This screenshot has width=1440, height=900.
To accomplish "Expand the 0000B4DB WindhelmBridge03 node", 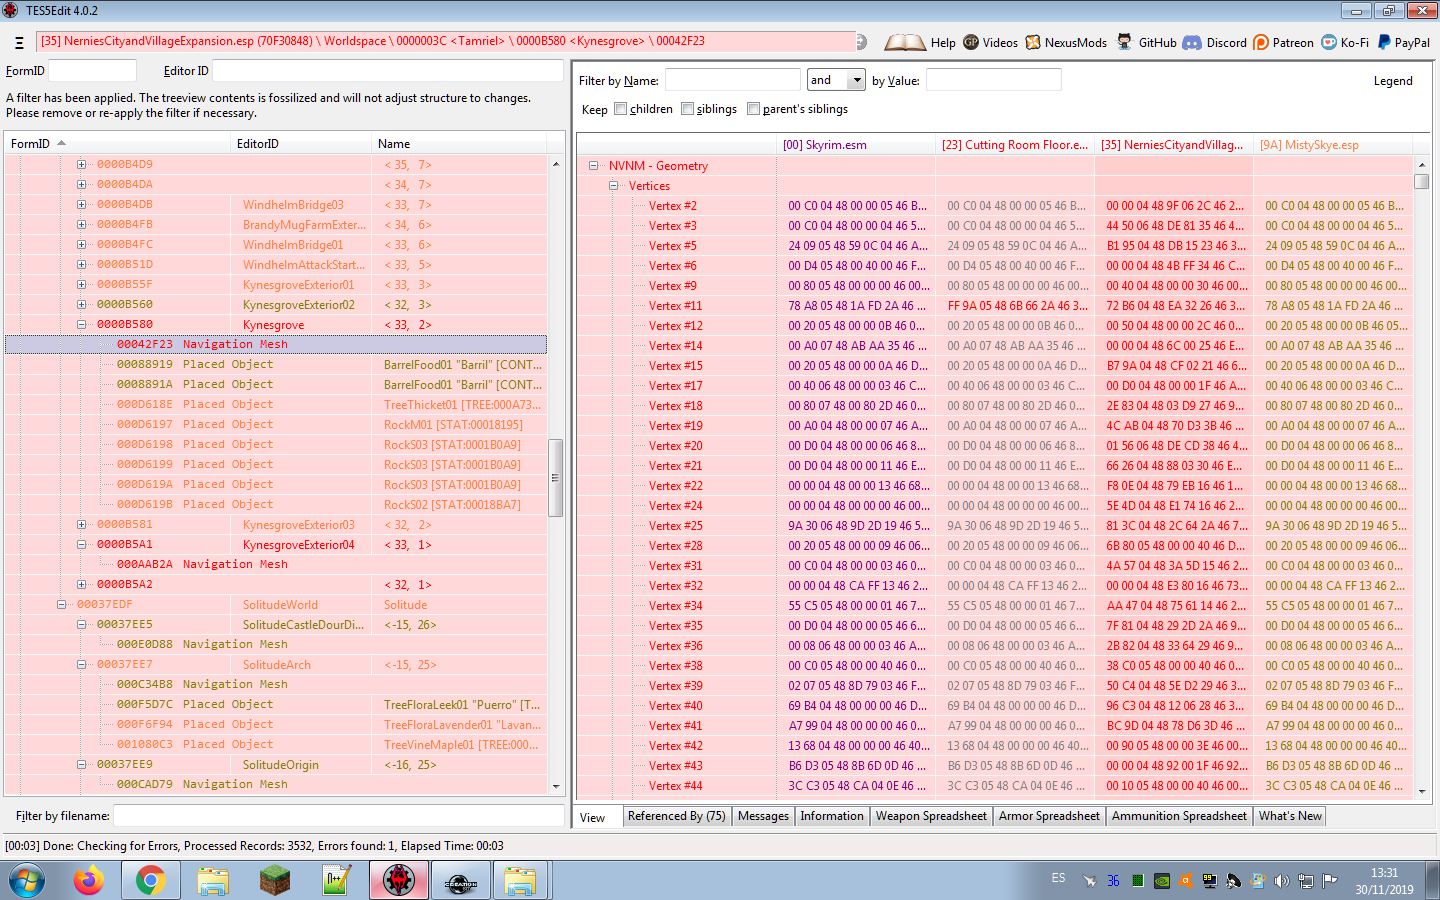I will 82,205.
